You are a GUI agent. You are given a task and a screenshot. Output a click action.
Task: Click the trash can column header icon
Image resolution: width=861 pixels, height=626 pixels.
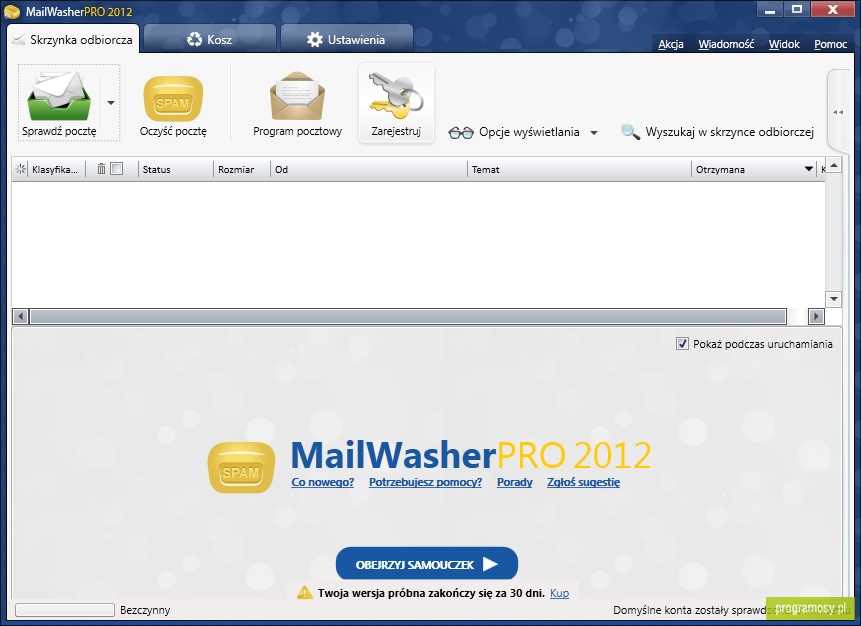pos(101,169)
